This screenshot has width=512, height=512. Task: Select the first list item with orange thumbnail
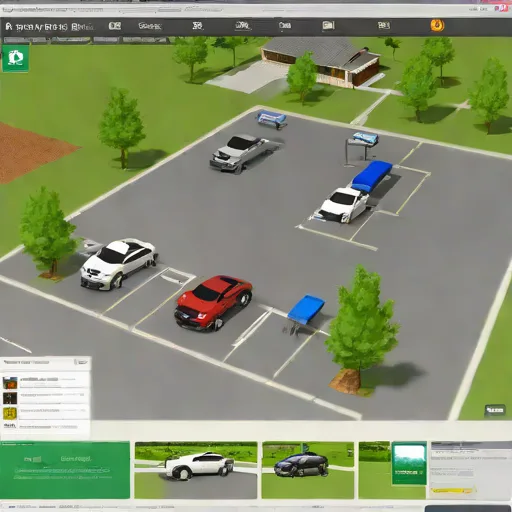(46, 383)
